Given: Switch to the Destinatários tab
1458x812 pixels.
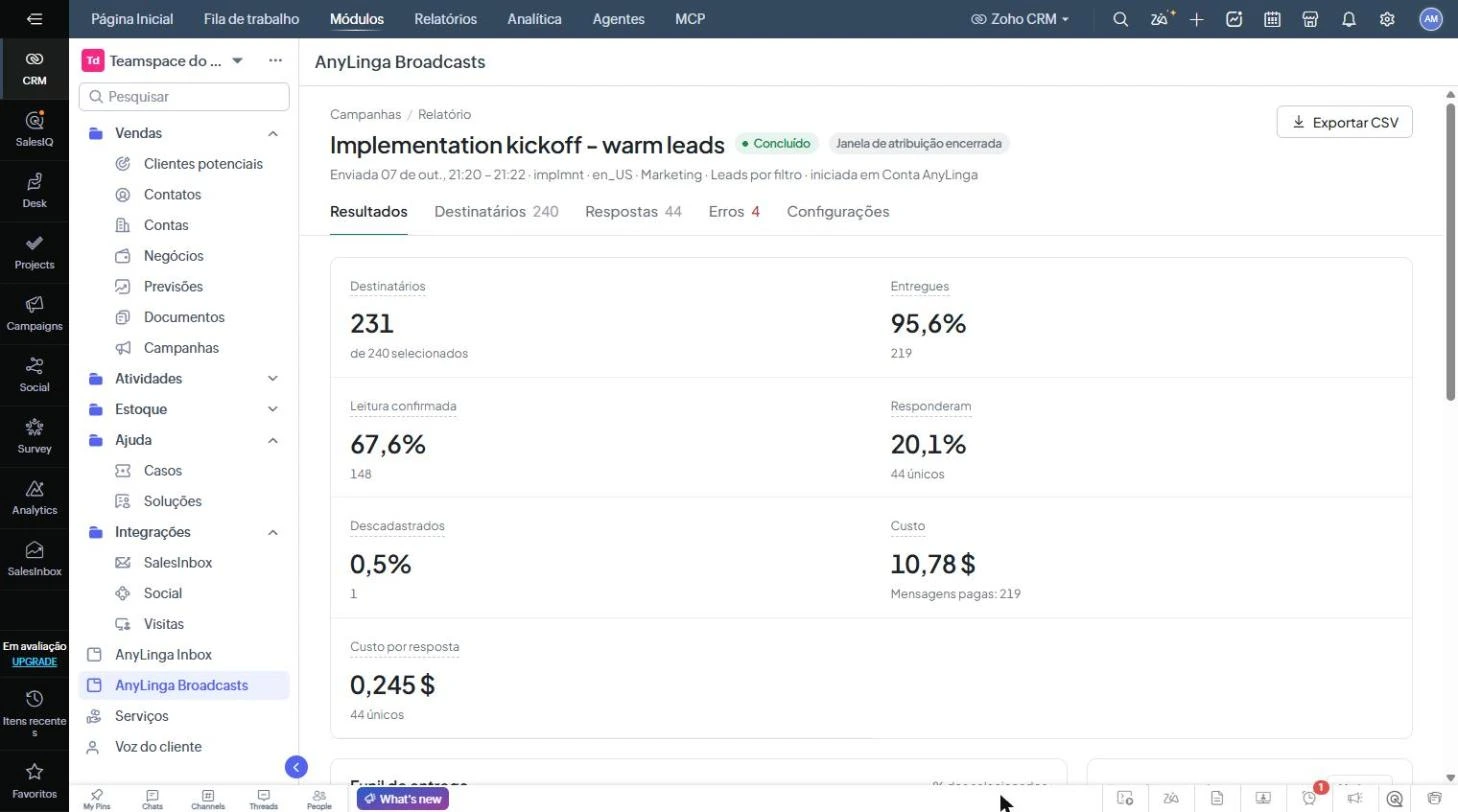Looking at the screenshot, I should (496, 212).
